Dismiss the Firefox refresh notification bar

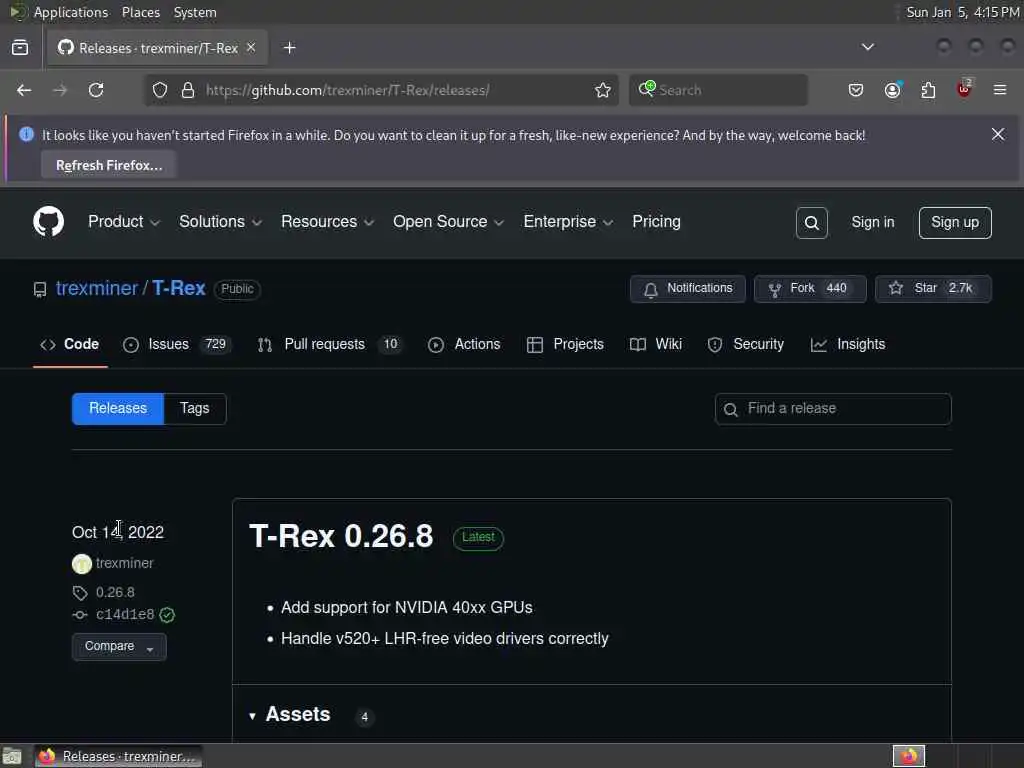tap(998, 135)
